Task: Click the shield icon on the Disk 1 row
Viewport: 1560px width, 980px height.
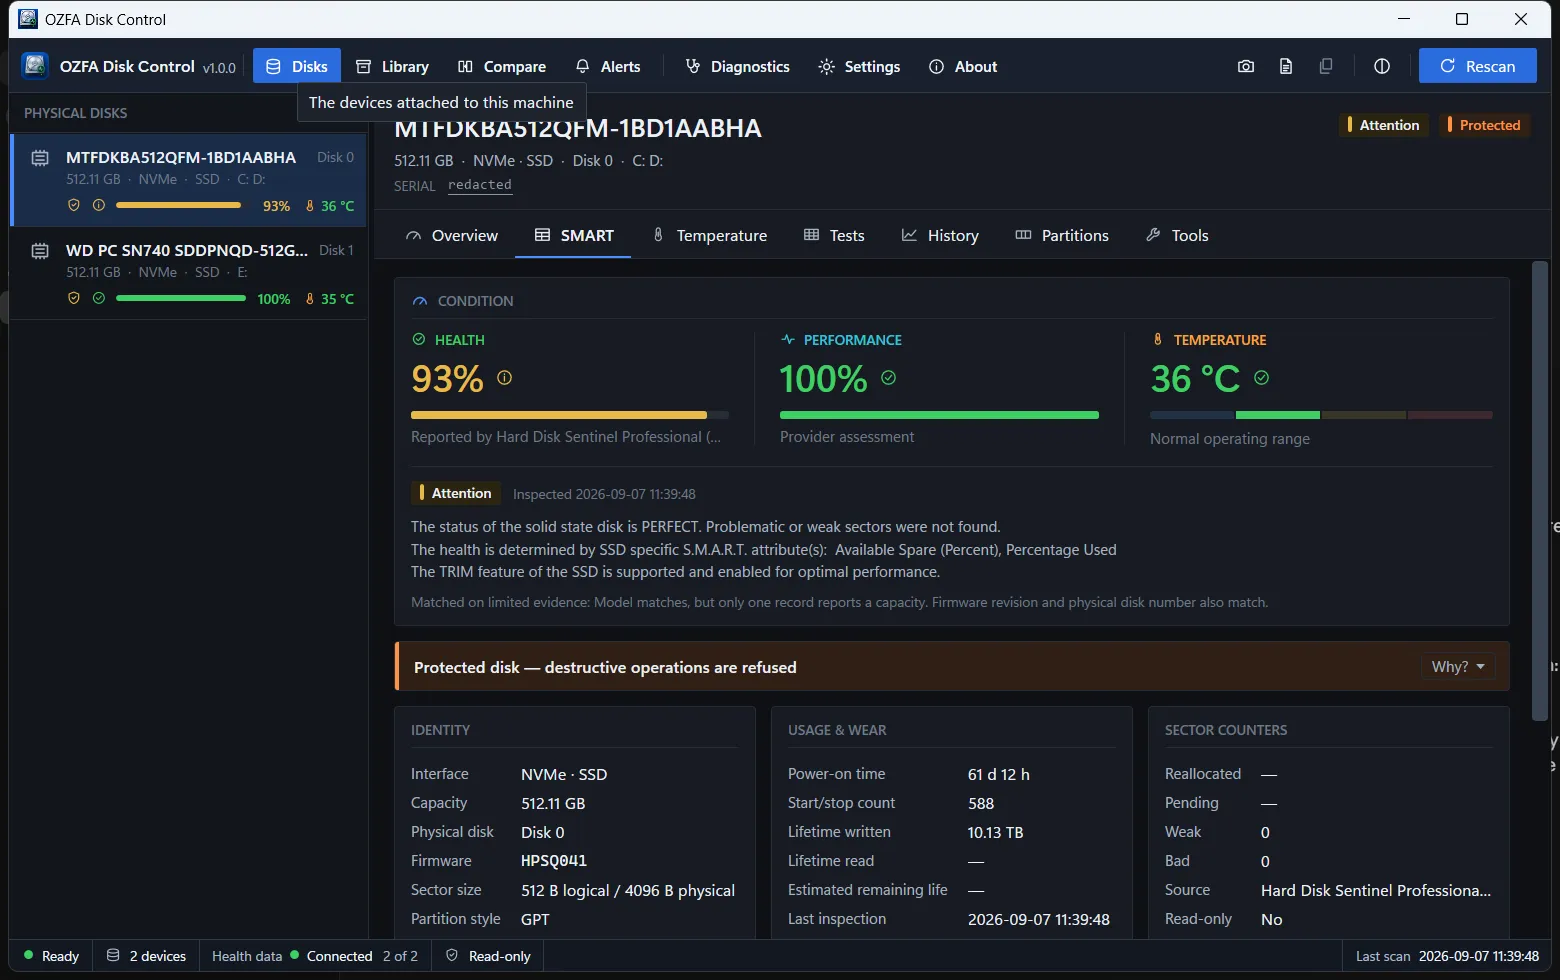Action: click(73, 298)
